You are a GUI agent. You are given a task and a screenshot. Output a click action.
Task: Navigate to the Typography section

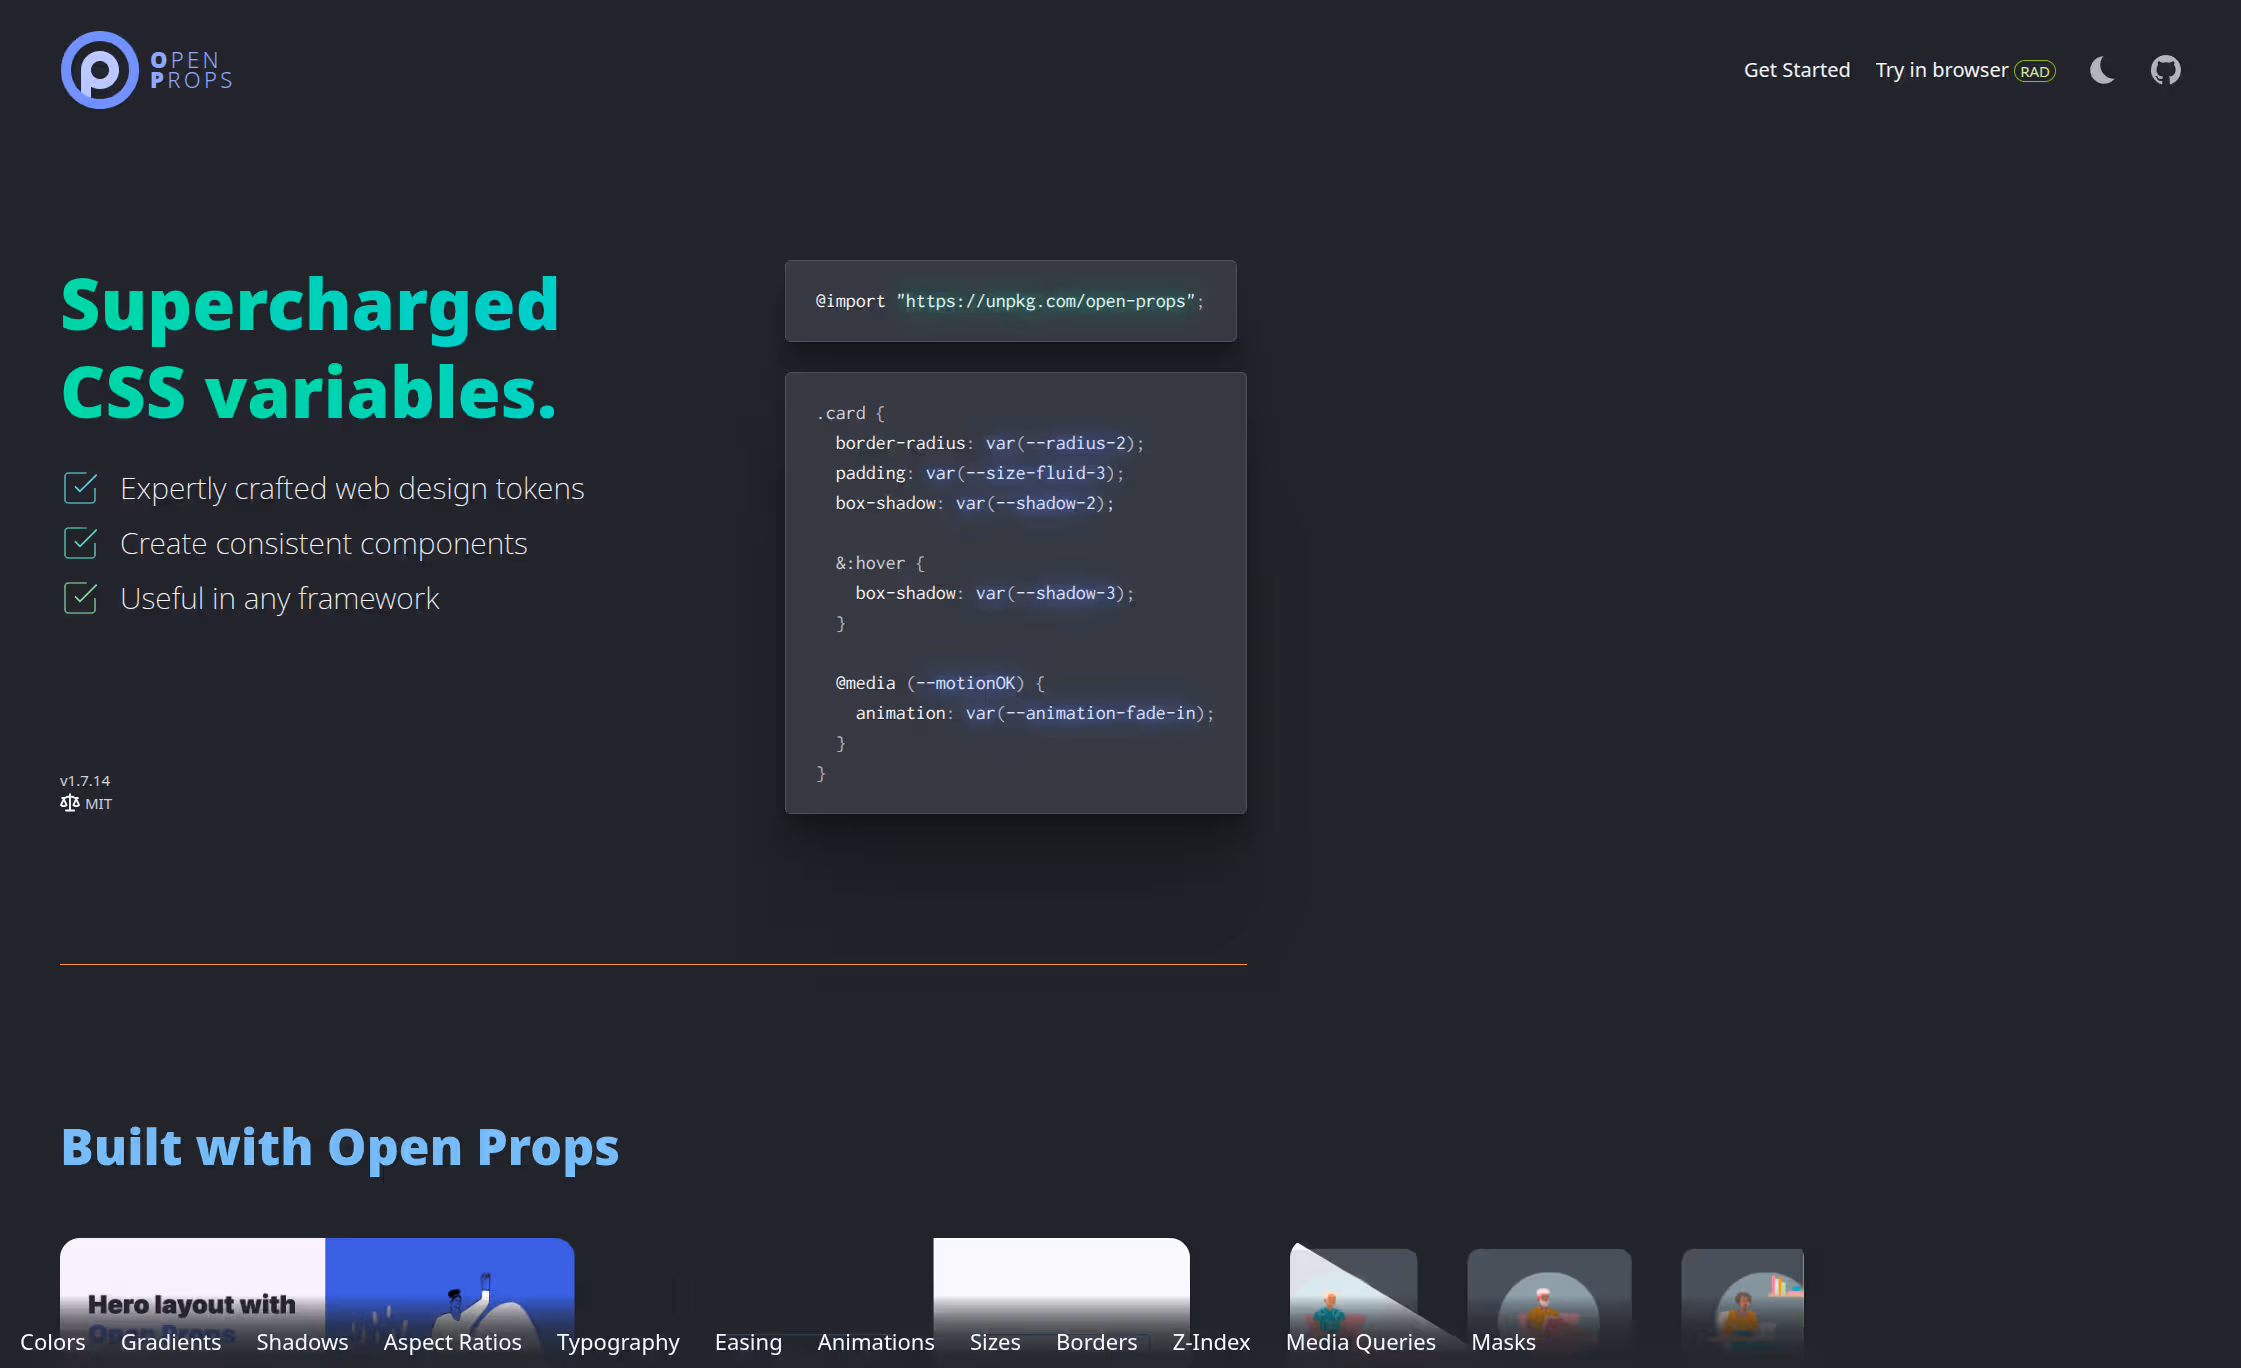pos(617,1342)
